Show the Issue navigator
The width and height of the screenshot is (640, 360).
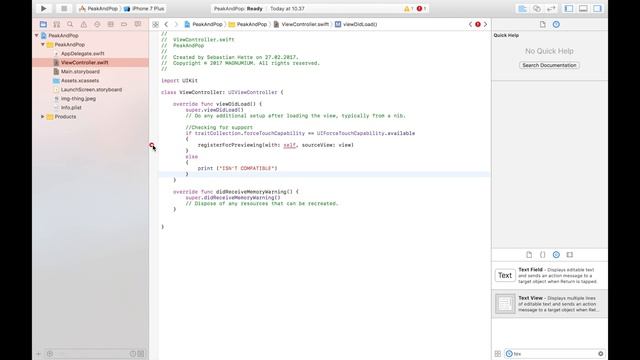(84, 24)
